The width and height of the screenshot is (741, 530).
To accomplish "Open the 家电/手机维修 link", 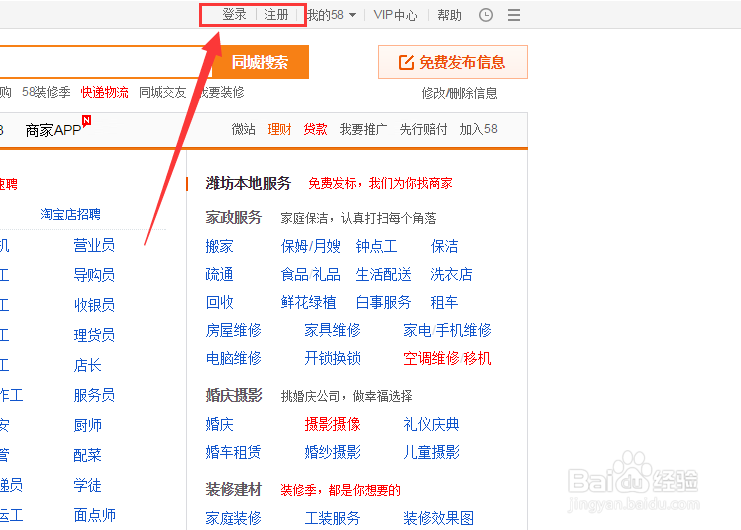I will point(447,330).
